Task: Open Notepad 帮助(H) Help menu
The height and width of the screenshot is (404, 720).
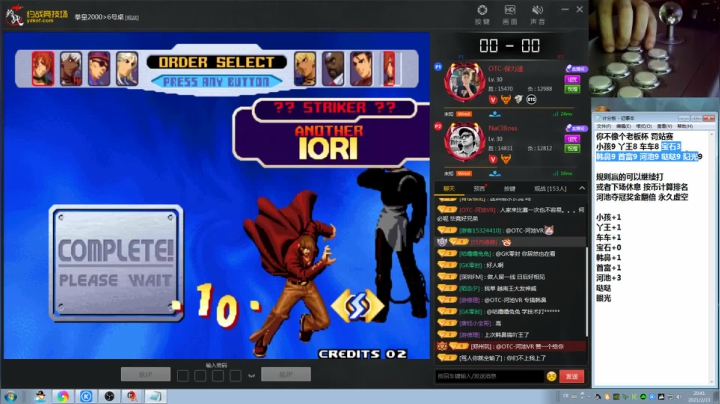Action: [684, 126]
